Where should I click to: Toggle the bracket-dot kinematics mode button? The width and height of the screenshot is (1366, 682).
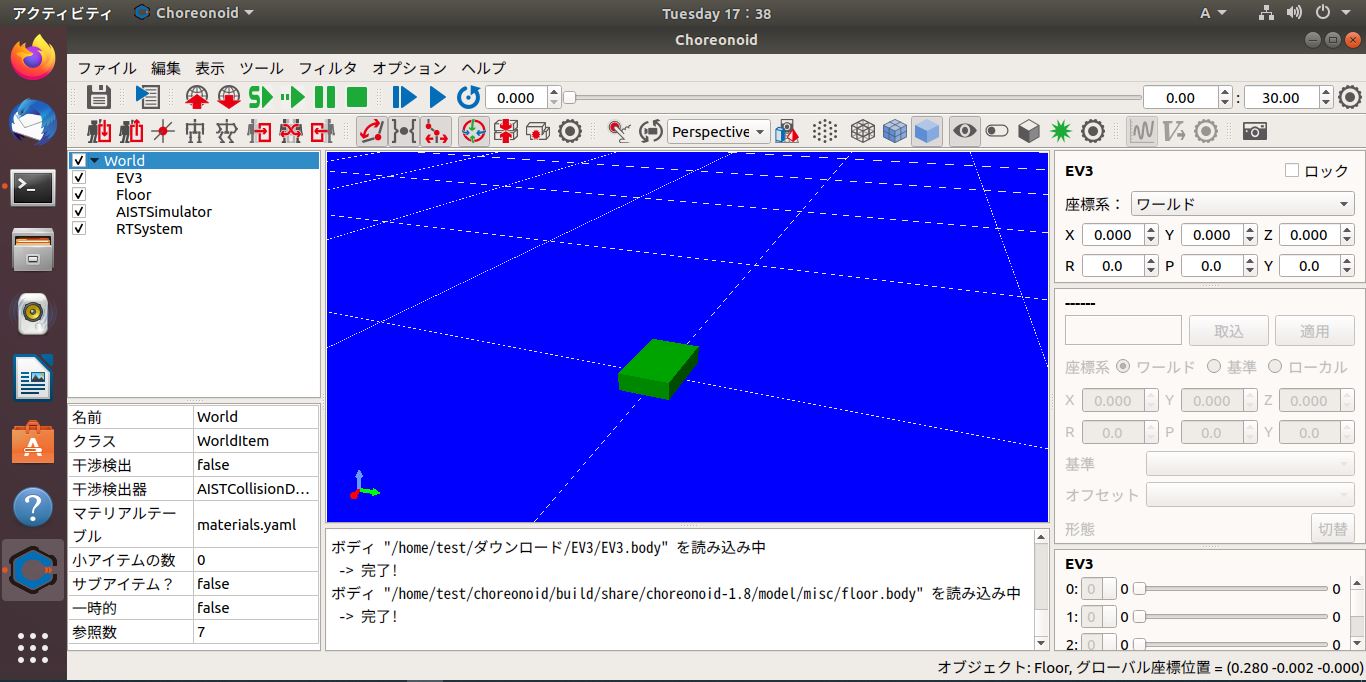click(x=404, y=131)
